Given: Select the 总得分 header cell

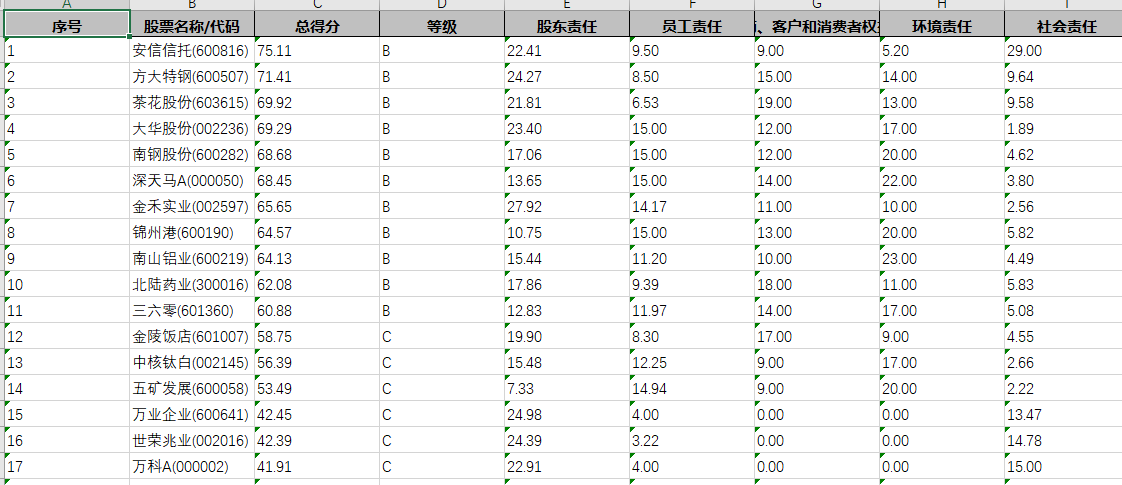Looking at the screenshot, I should pyautogui.click(x=317, y=24).
